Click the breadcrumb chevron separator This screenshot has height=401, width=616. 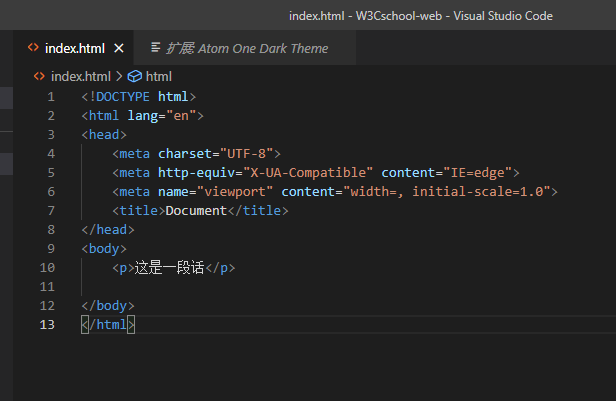tap(119, 76)
